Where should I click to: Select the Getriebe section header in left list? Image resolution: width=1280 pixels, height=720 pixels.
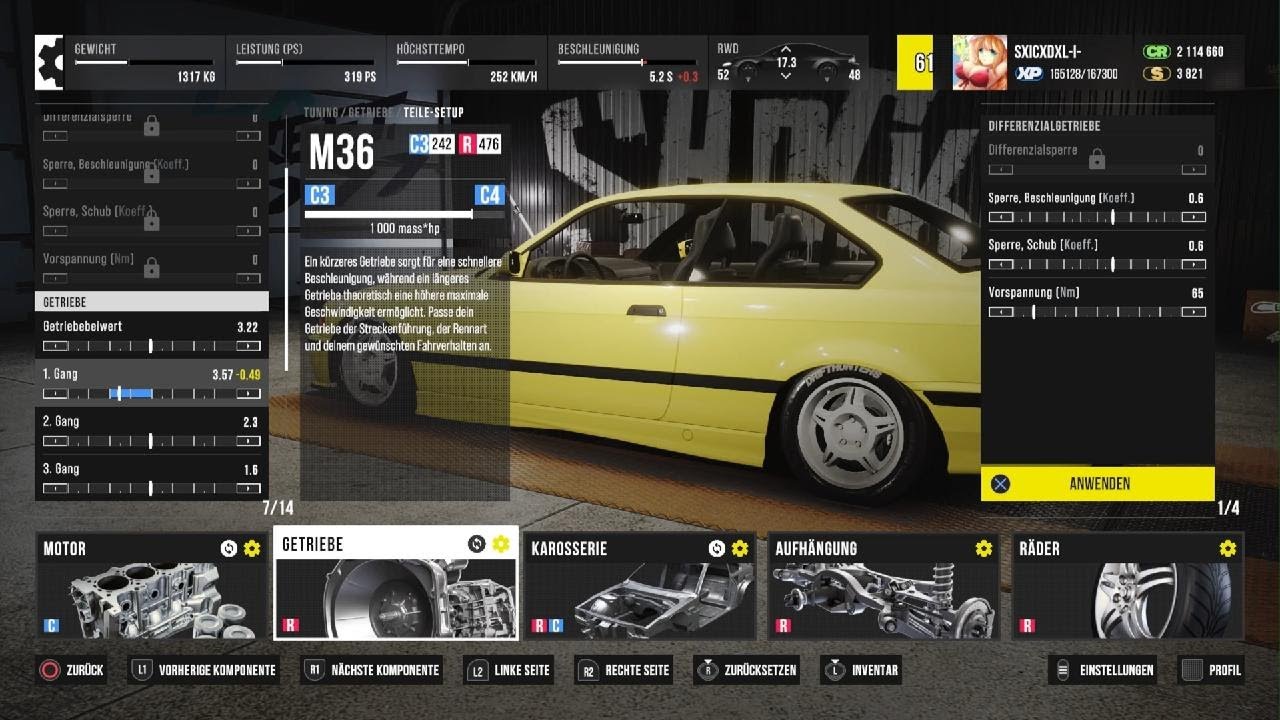tap(152, 301)
